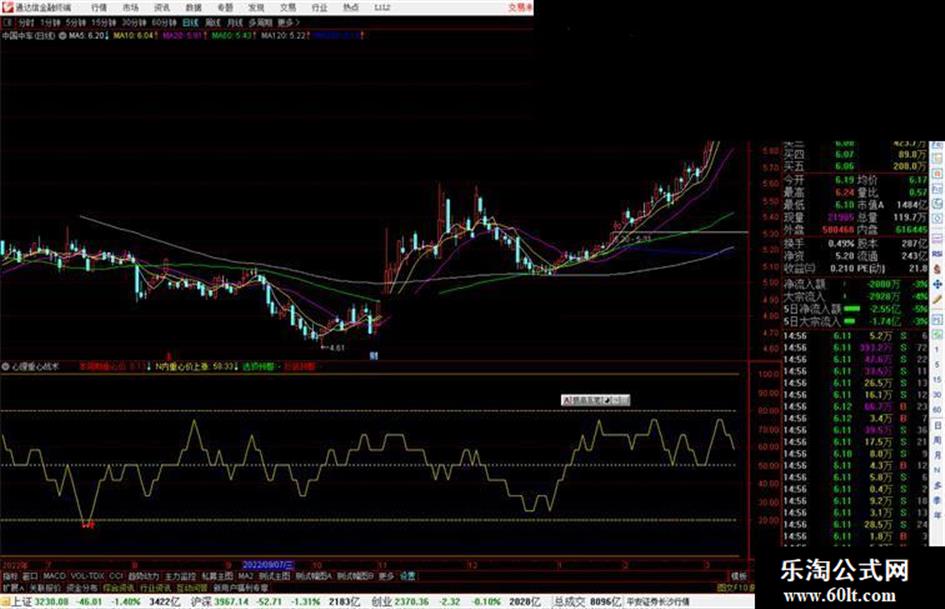This screenshot has width=945, height=609.
Task: Open the 发现 menu
Action: 256,7
